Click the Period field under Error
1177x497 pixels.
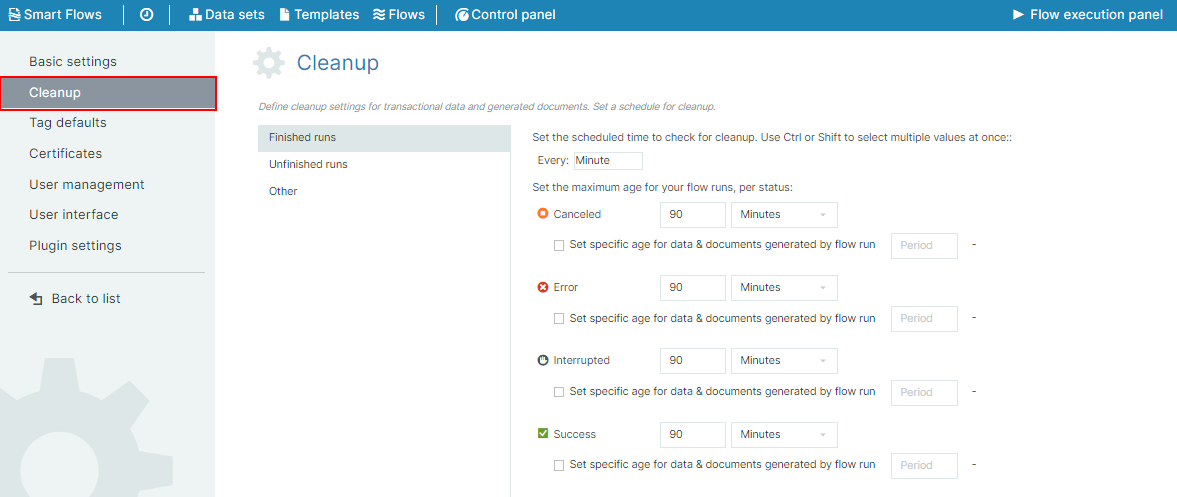924,318
